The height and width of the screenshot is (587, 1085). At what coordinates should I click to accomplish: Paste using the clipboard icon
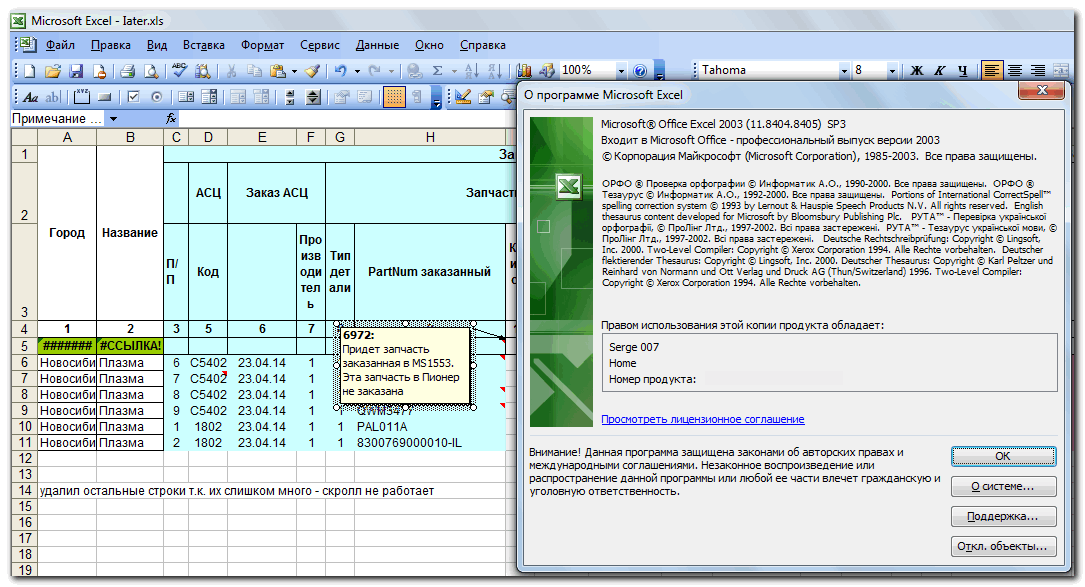[278, 71]
